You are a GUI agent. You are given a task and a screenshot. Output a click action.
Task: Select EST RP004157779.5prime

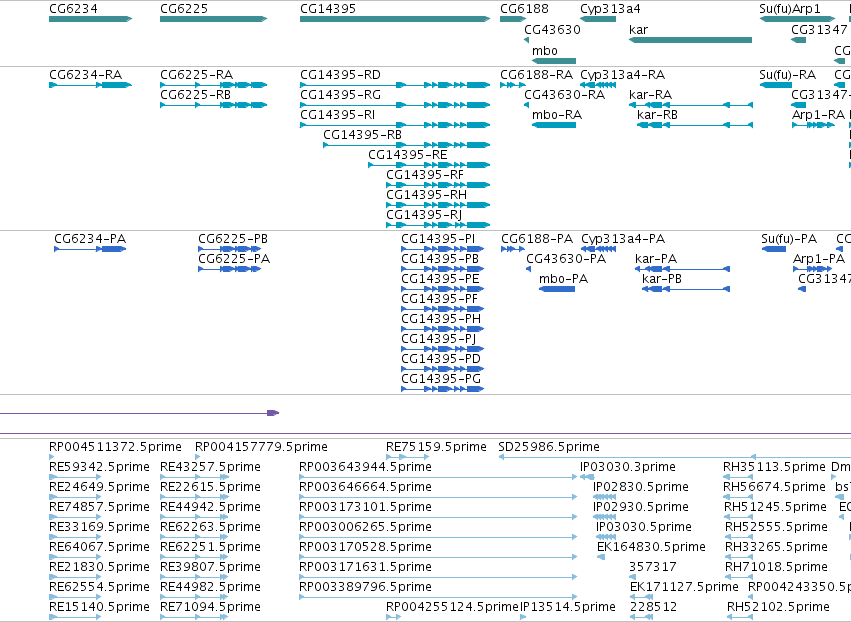pos(261,447)
